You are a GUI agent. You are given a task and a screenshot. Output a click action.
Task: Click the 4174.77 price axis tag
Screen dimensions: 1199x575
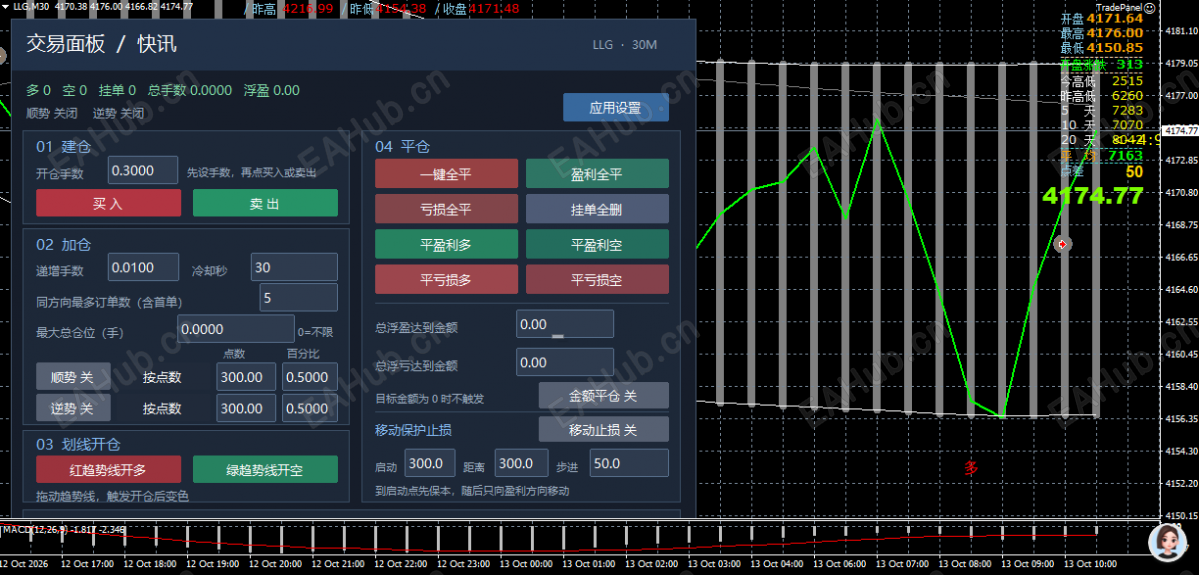click(x=1179, y=130)
